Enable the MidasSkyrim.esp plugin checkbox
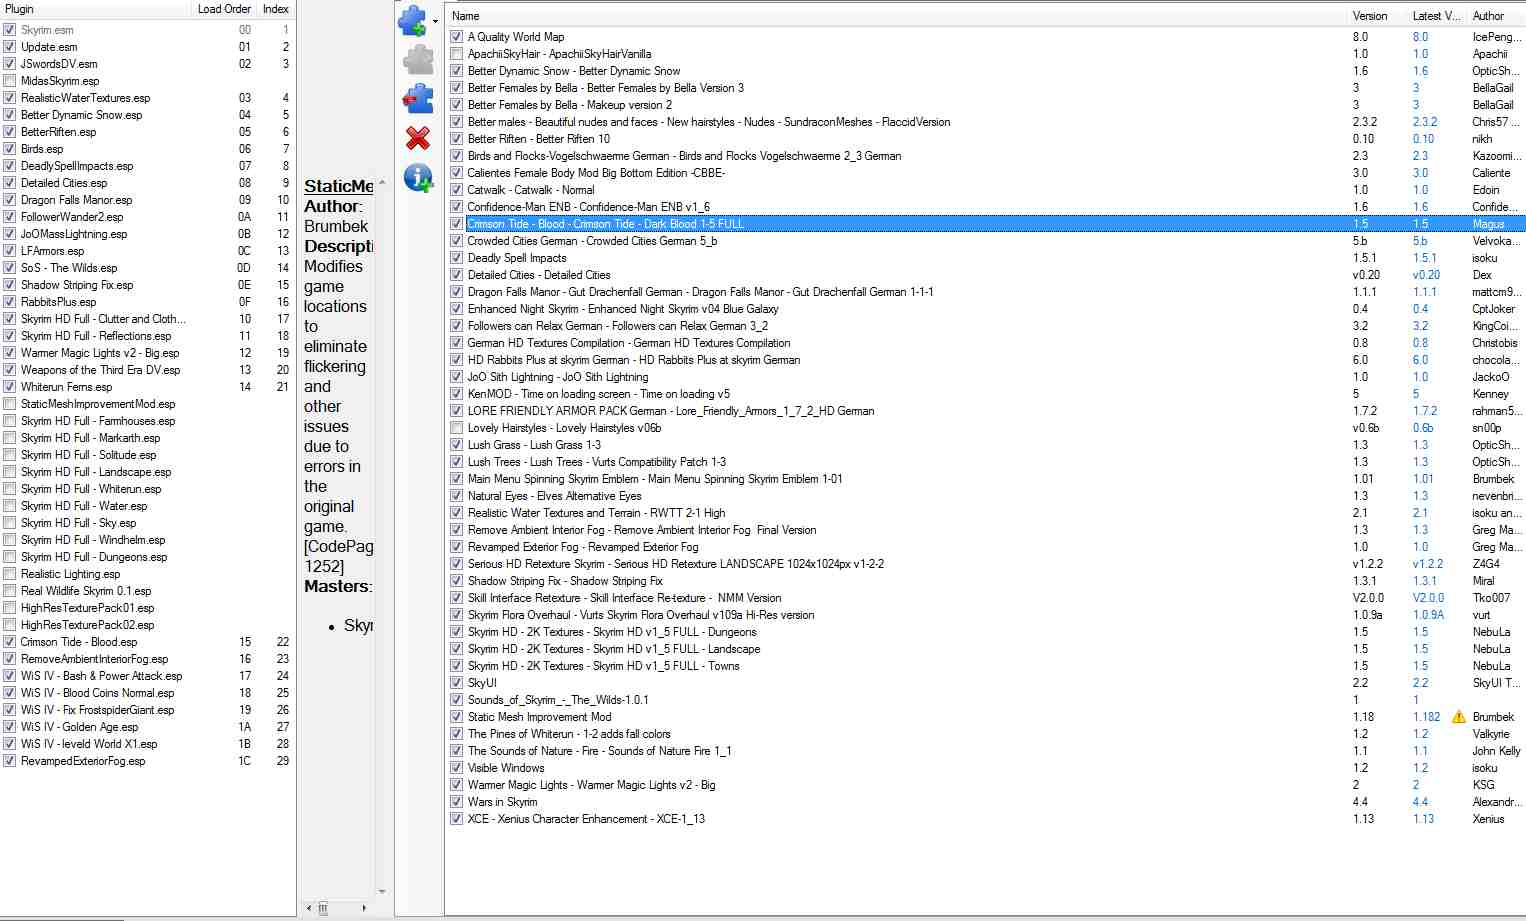This screenshot has height=921, width=1526. pyautogui.click(x=10, y=81)
